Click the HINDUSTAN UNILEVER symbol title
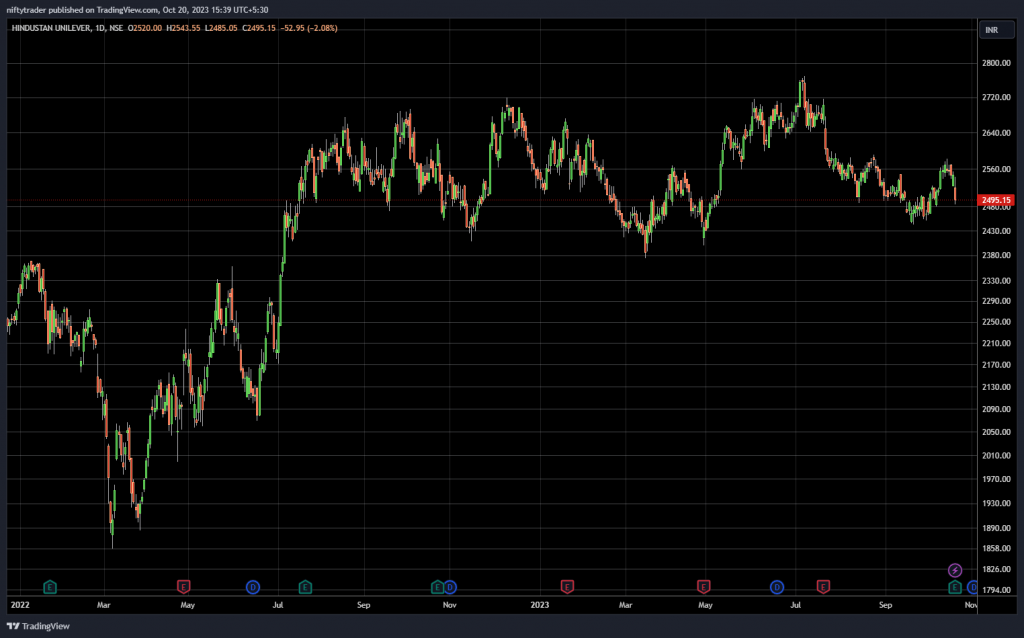Image resolution: width=1024 pixels, height=638 pixels. click(52, 28)
